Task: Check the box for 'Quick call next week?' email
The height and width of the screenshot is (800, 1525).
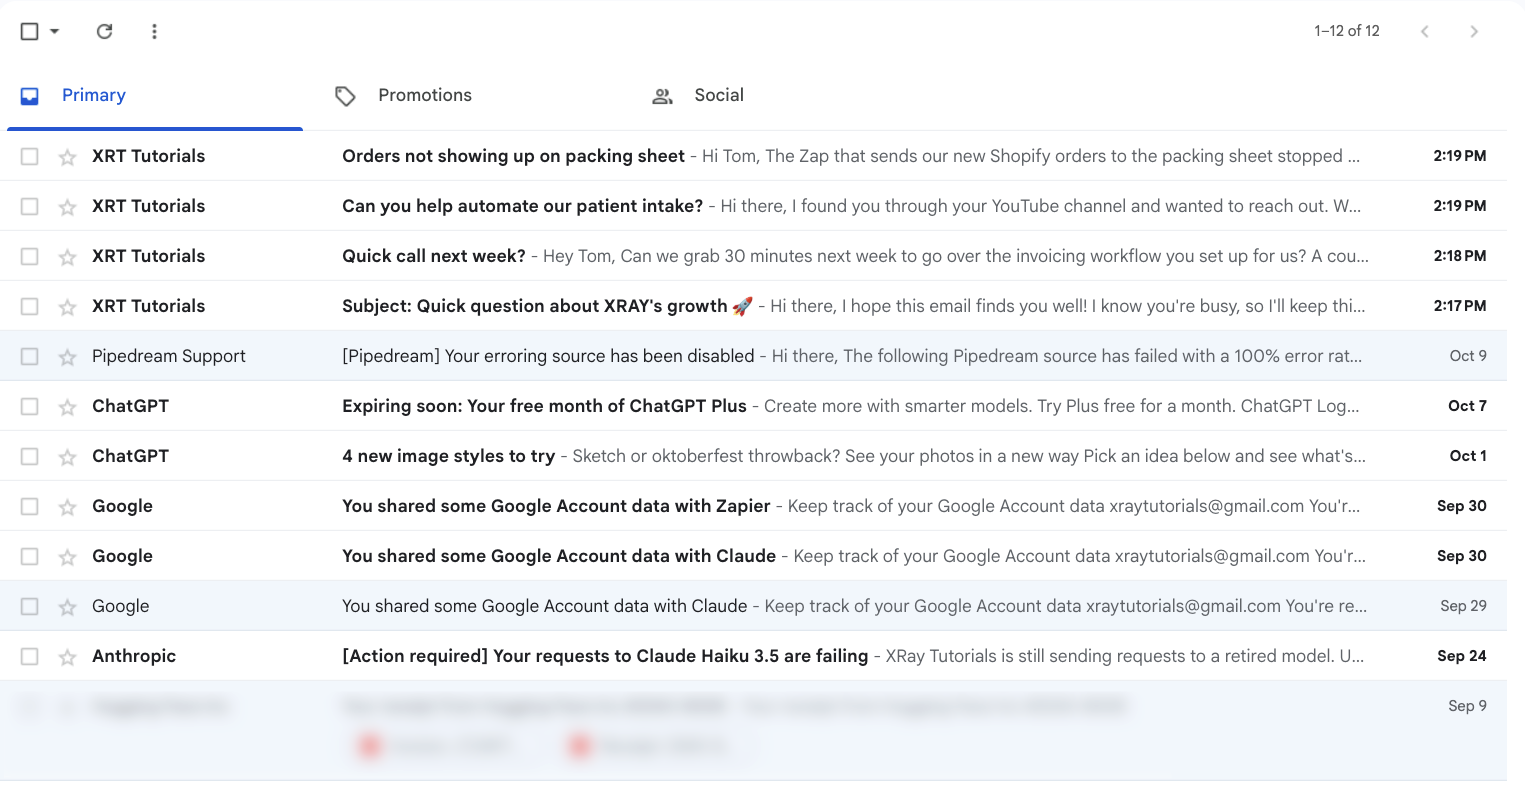Action: click(30, 256)
